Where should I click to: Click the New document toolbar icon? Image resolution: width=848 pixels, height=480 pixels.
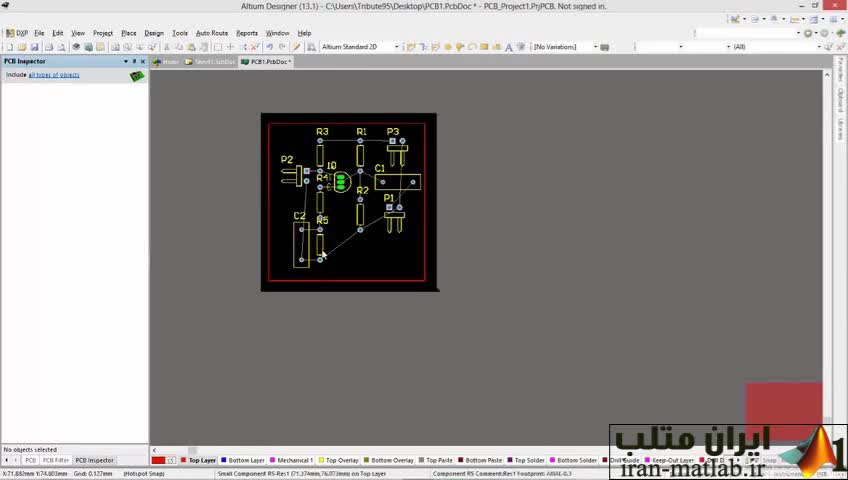point(10,47)
